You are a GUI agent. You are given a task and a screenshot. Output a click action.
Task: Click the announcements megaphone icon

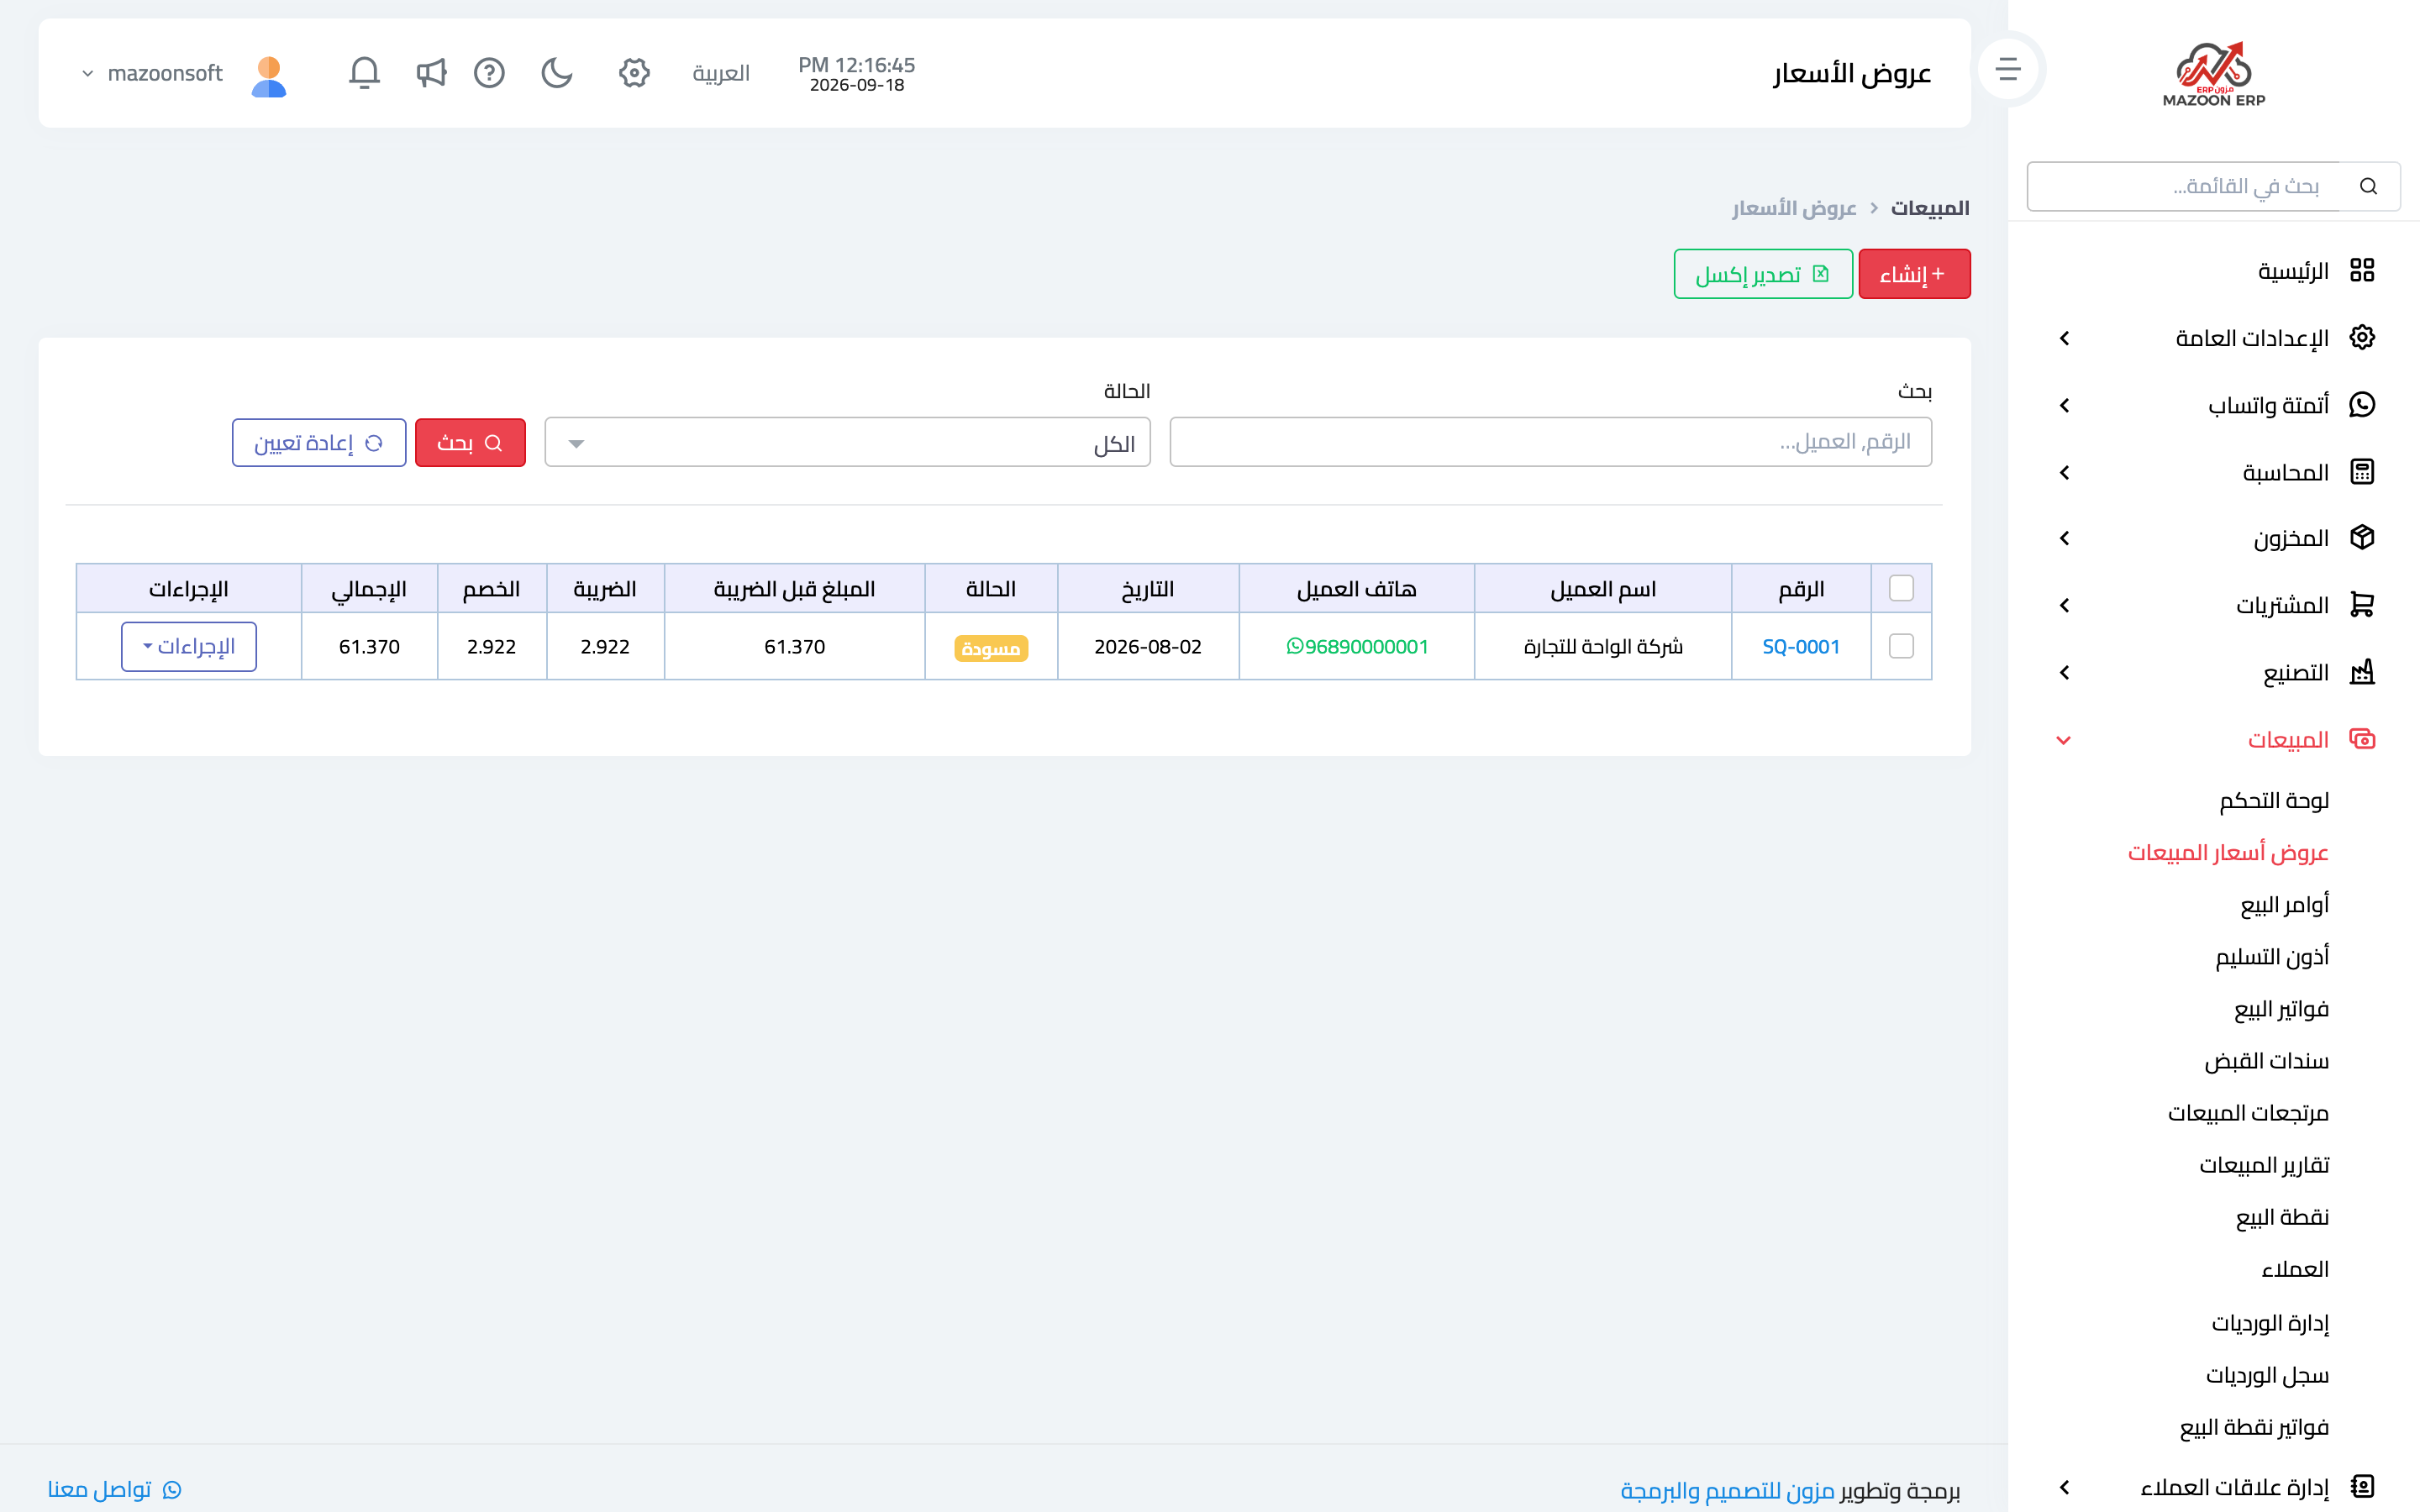[430, 73]
